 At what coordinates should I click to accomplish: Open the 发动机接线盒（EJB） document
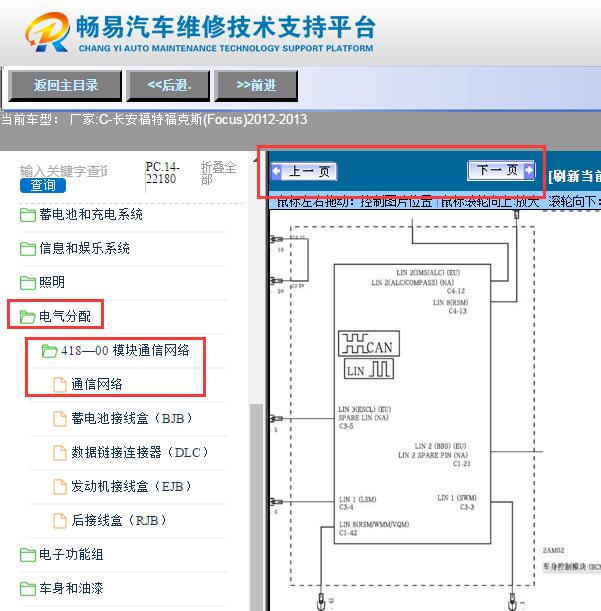(x=132, y=486)
